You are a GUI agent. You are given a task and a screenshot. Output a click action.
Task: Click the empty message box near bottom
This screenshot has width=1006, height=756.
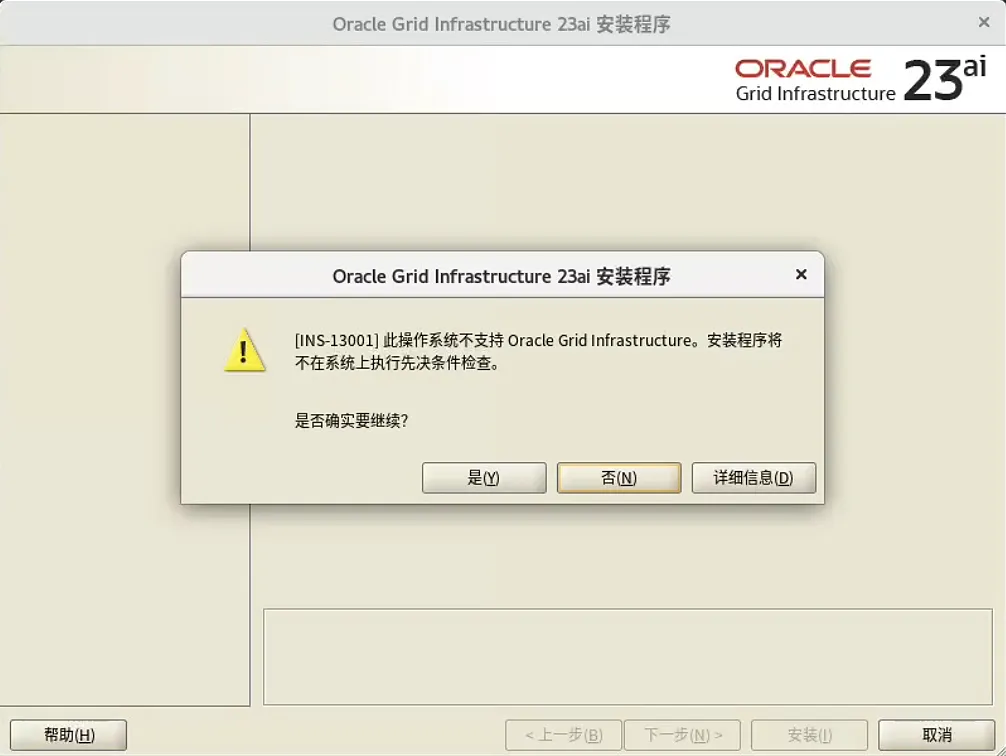[x=628, y=655]
